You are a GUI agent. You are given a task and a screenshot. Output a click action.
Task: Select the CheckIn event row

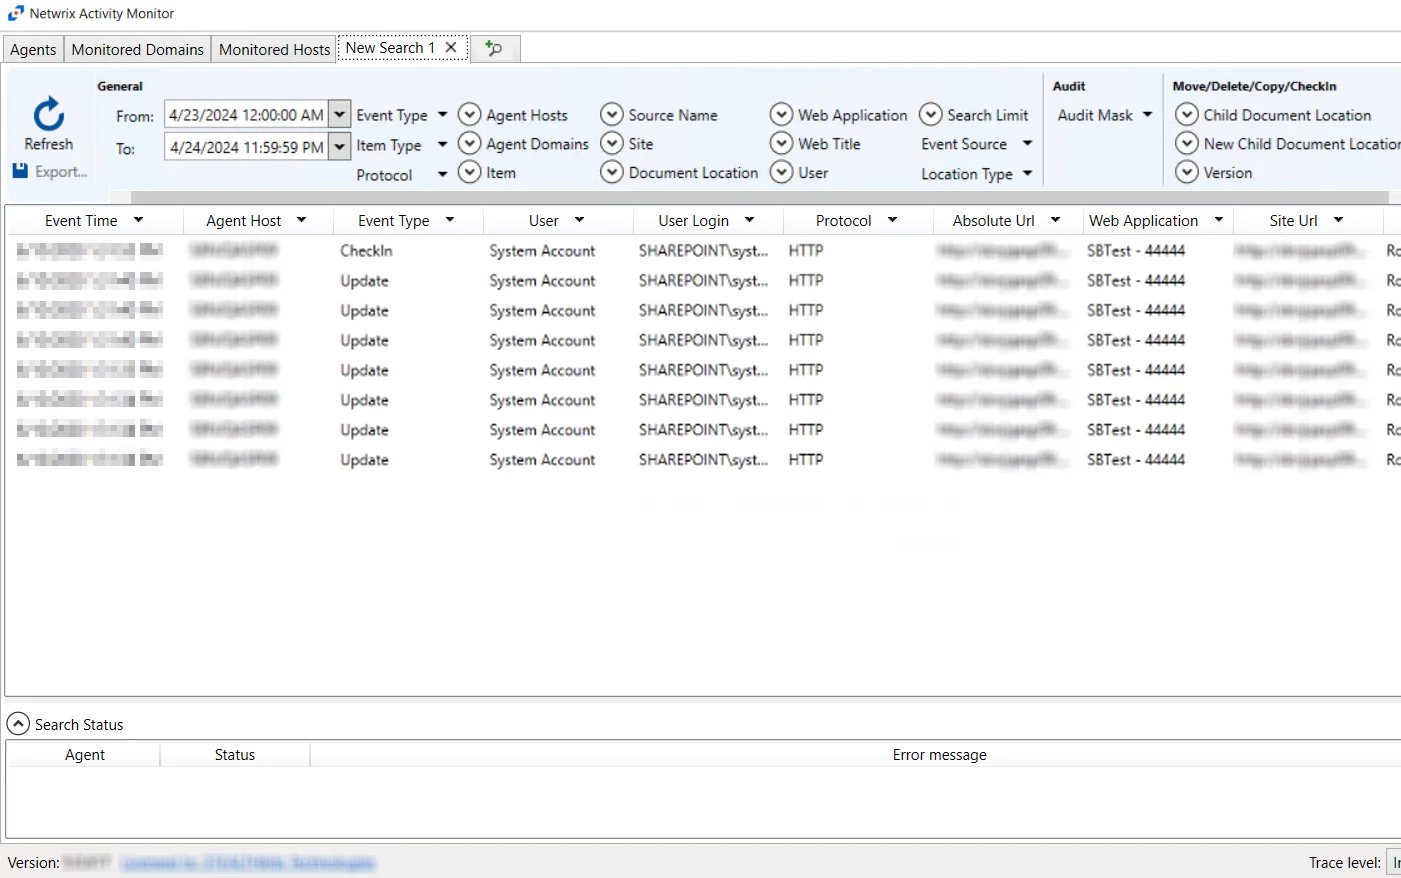(x=703, y=250)
